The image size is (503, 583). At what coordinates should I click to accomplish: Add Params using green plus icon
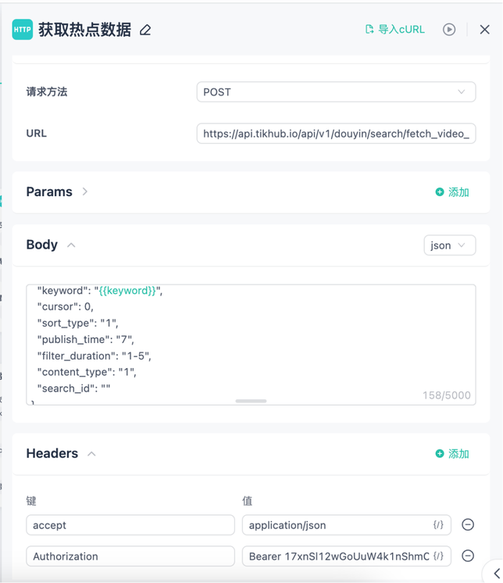coord(439,192)
